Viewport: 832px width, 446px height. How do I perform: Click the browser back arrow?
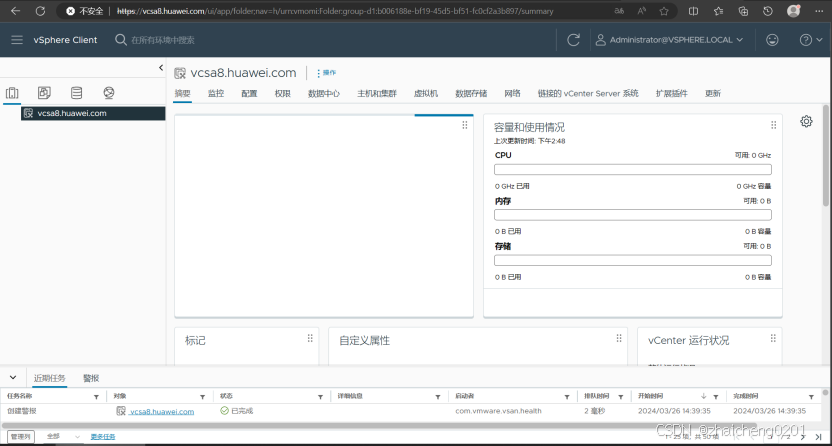click(15, 11)
